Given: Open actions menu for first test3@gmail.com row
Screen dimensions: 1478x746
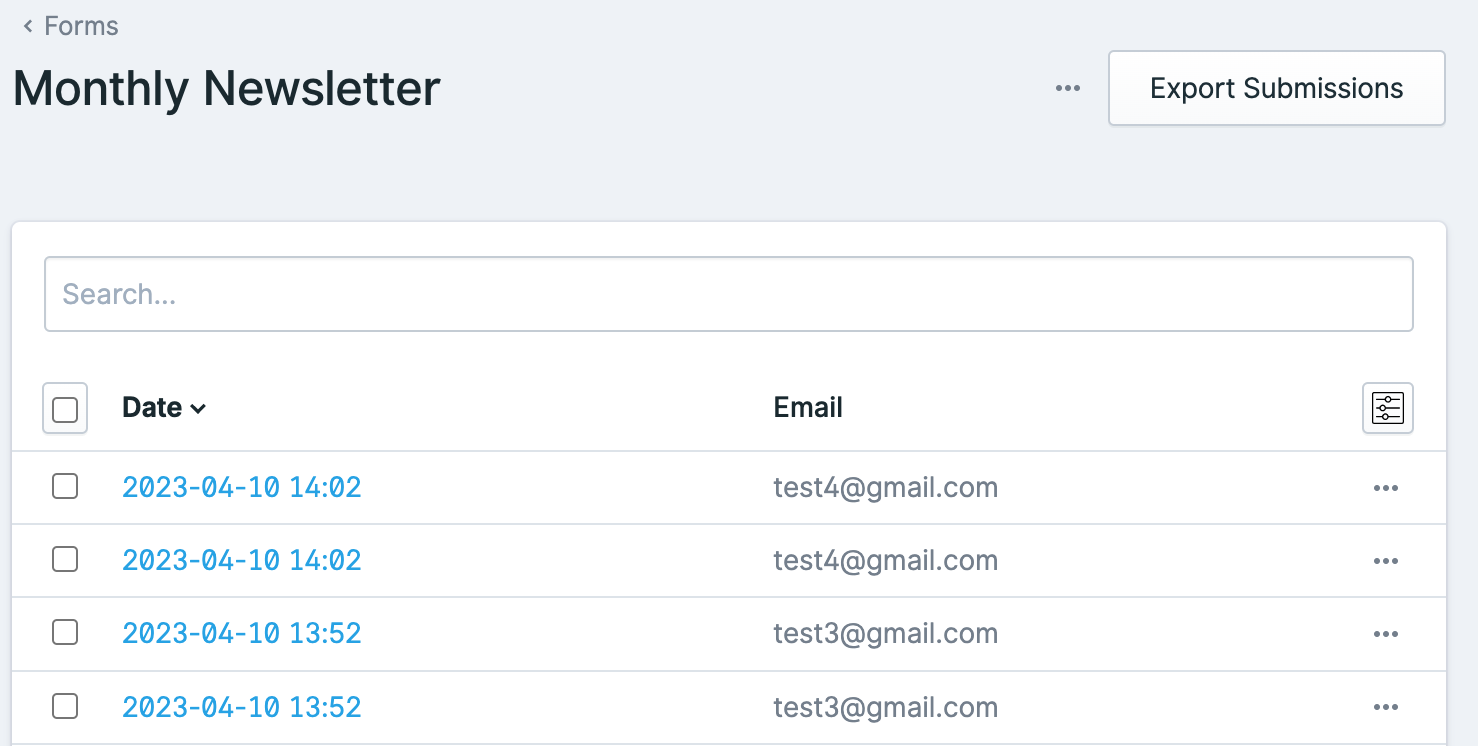Looking at the screenshot, I should click(x=1386, y=634).
